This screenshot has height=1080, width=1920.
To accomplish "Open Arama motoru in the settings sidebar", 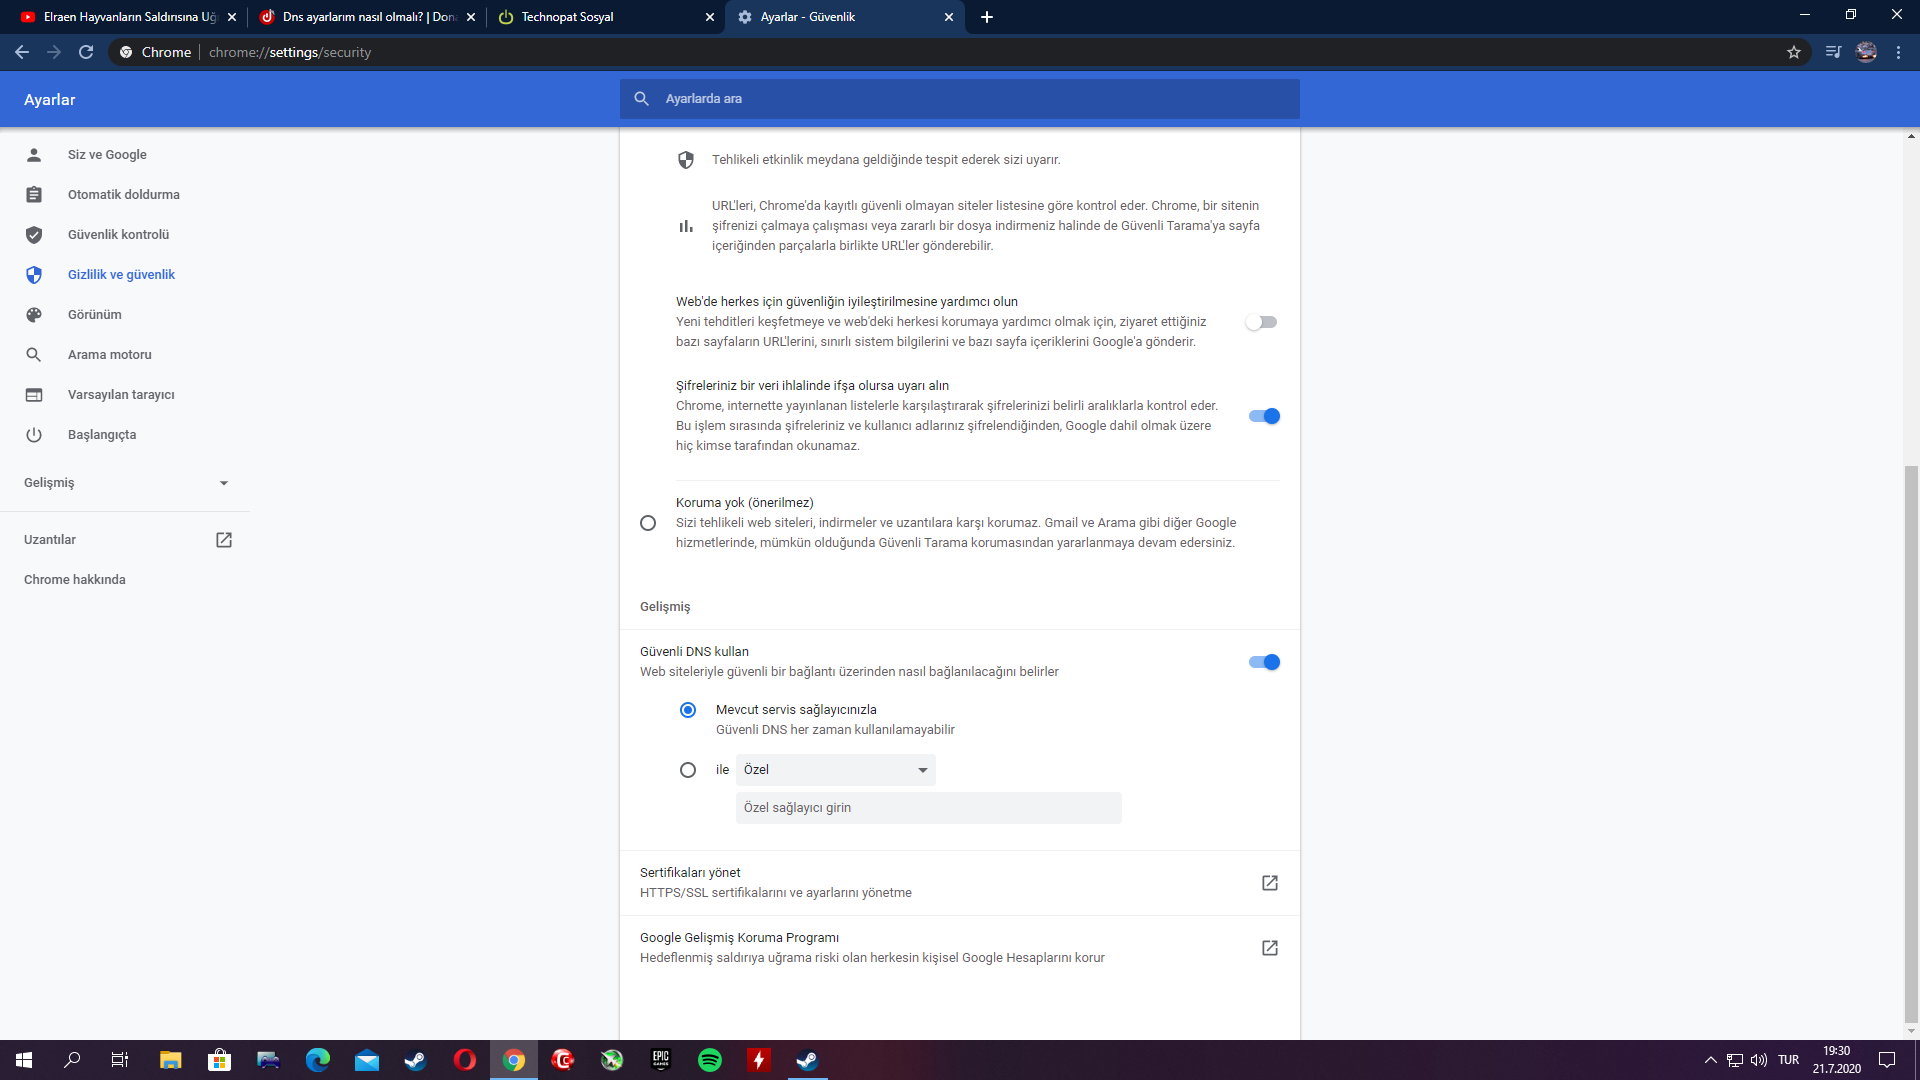I will point(109,355).
